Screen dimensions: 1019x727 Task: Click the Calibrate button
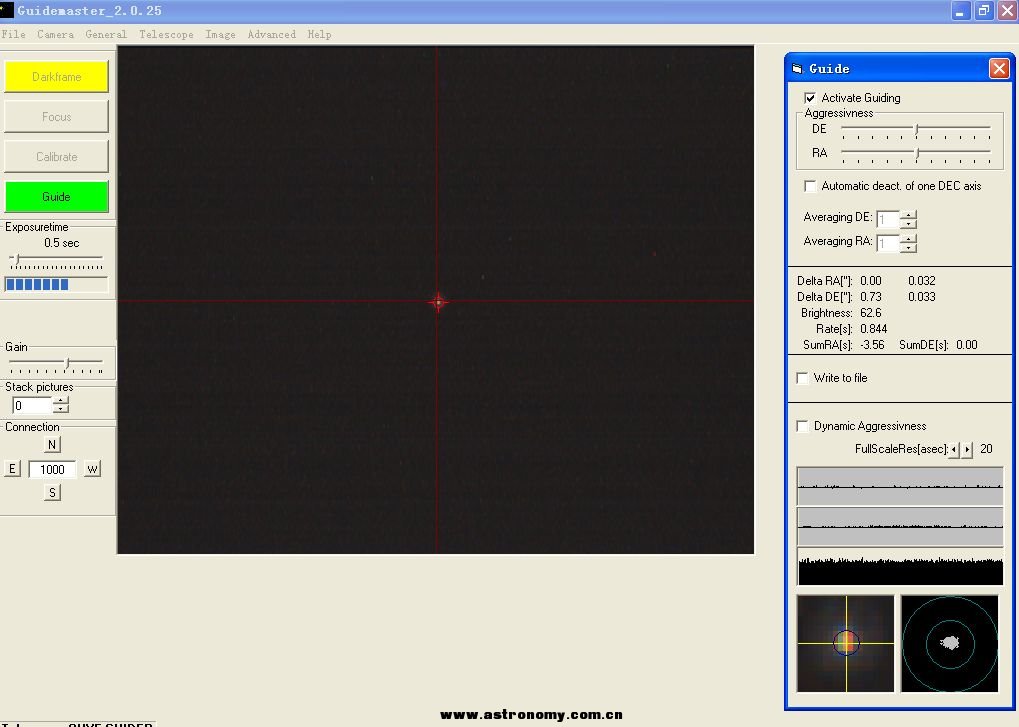pos(57,157)
